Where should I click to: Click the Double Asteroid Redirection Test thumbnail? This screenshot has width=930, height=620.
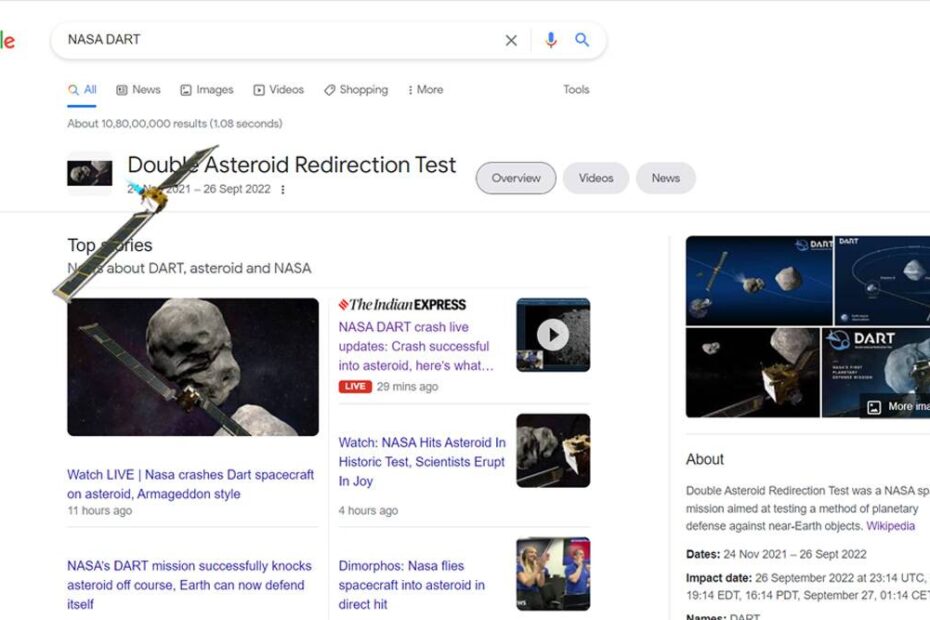89,173
